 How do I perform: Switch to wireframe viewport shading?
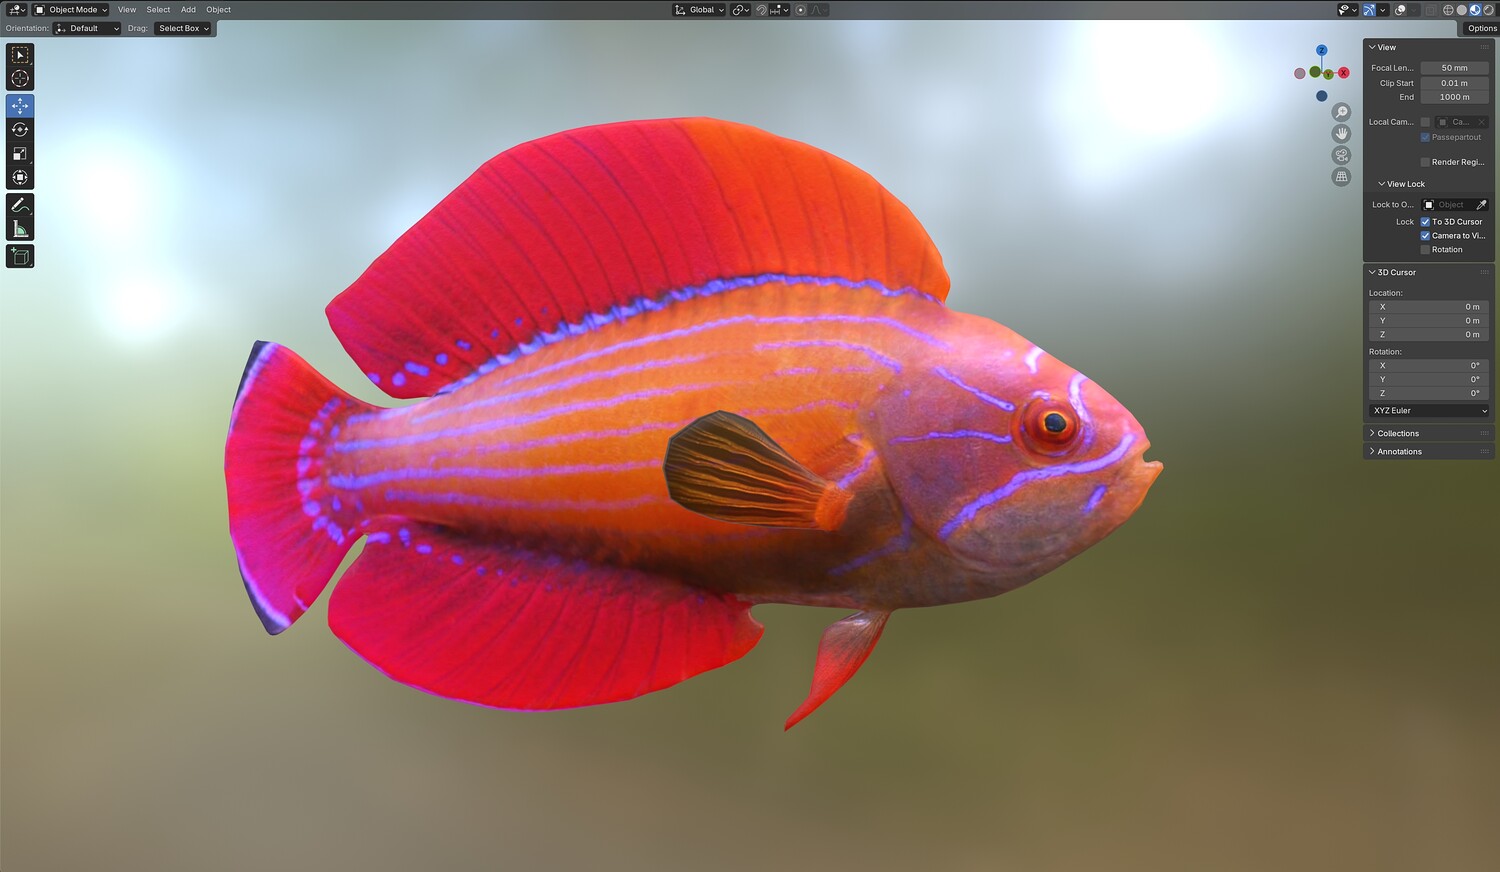1448,10
